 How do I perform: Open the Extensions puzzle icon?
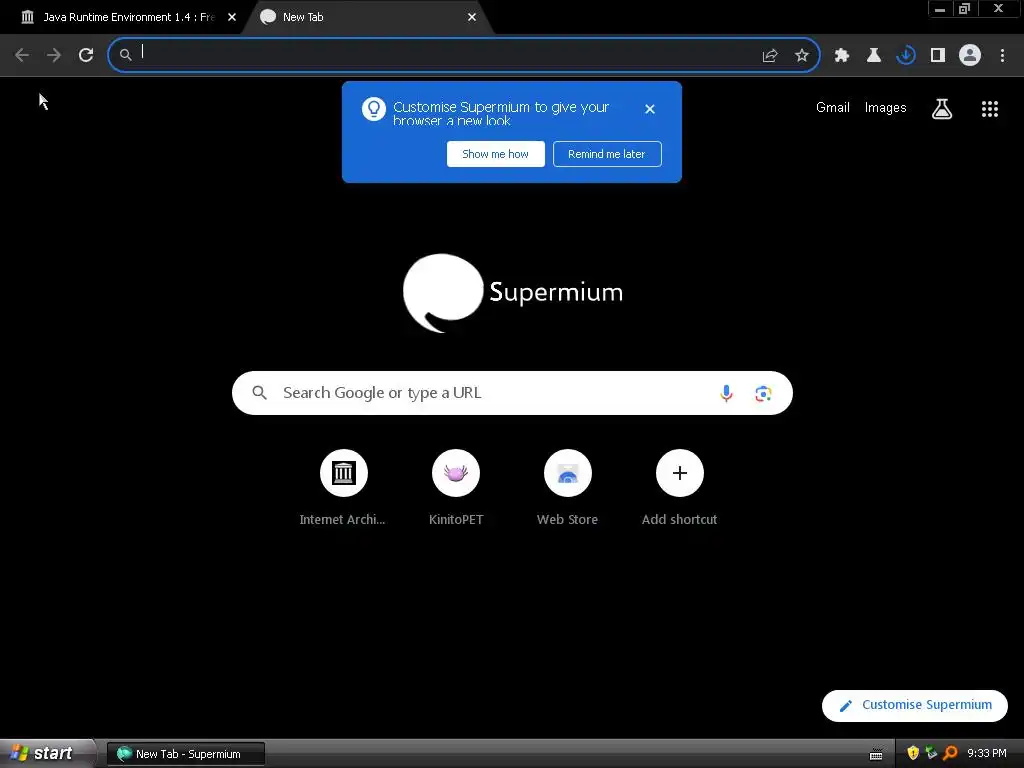click(842, 56)
